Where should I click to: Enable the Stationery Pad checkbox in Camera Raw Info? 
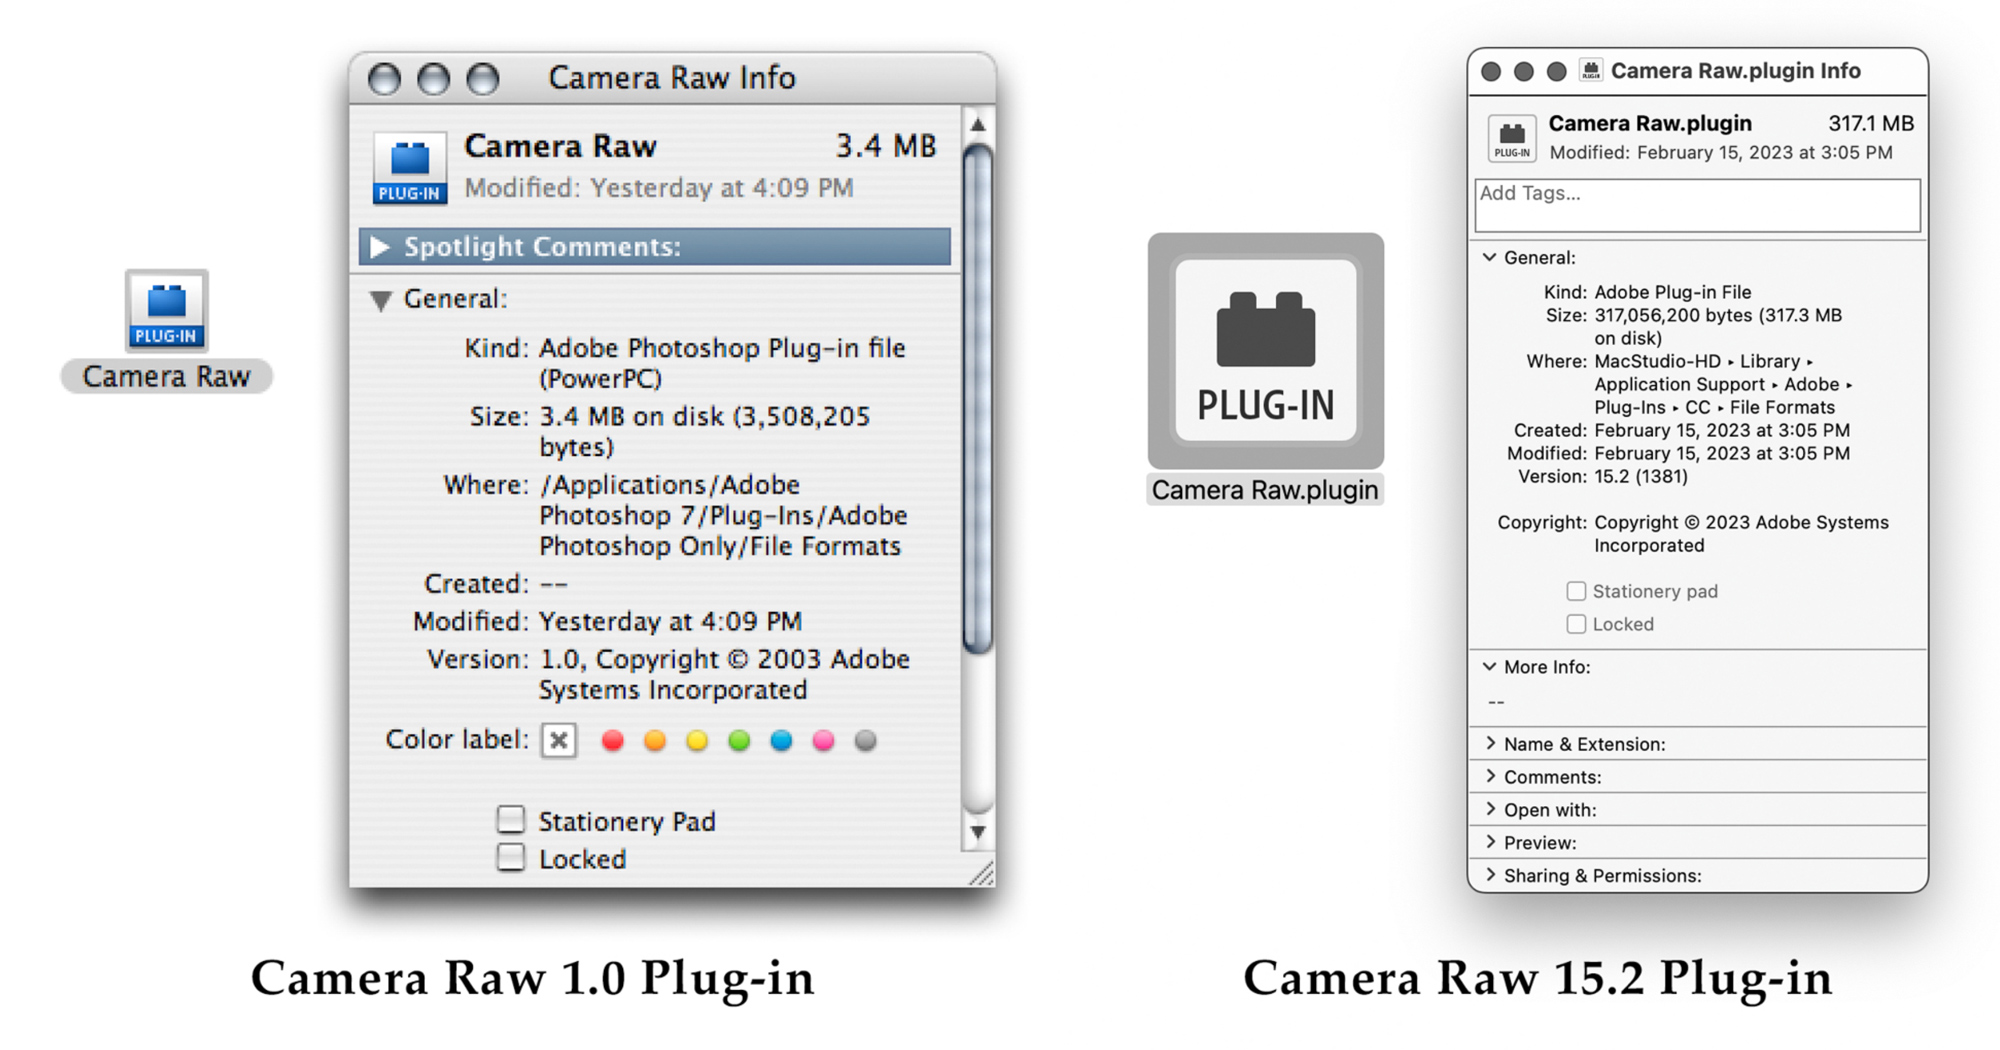point(511,820)
